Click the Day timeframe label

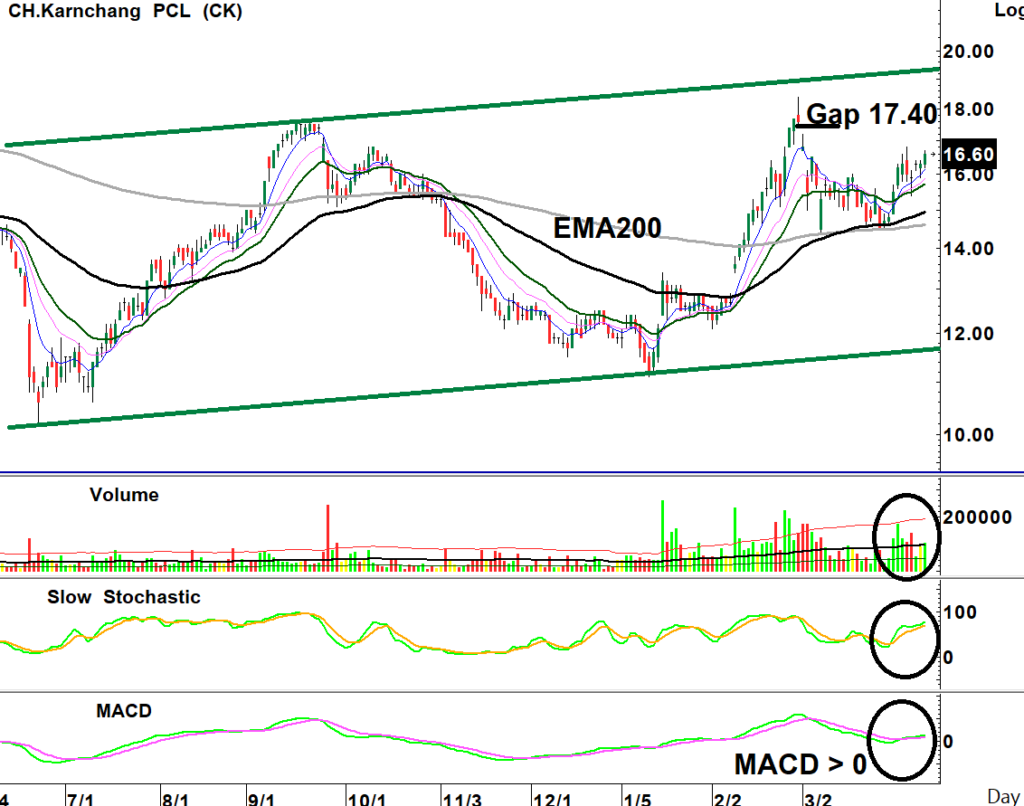point(1003,796)
